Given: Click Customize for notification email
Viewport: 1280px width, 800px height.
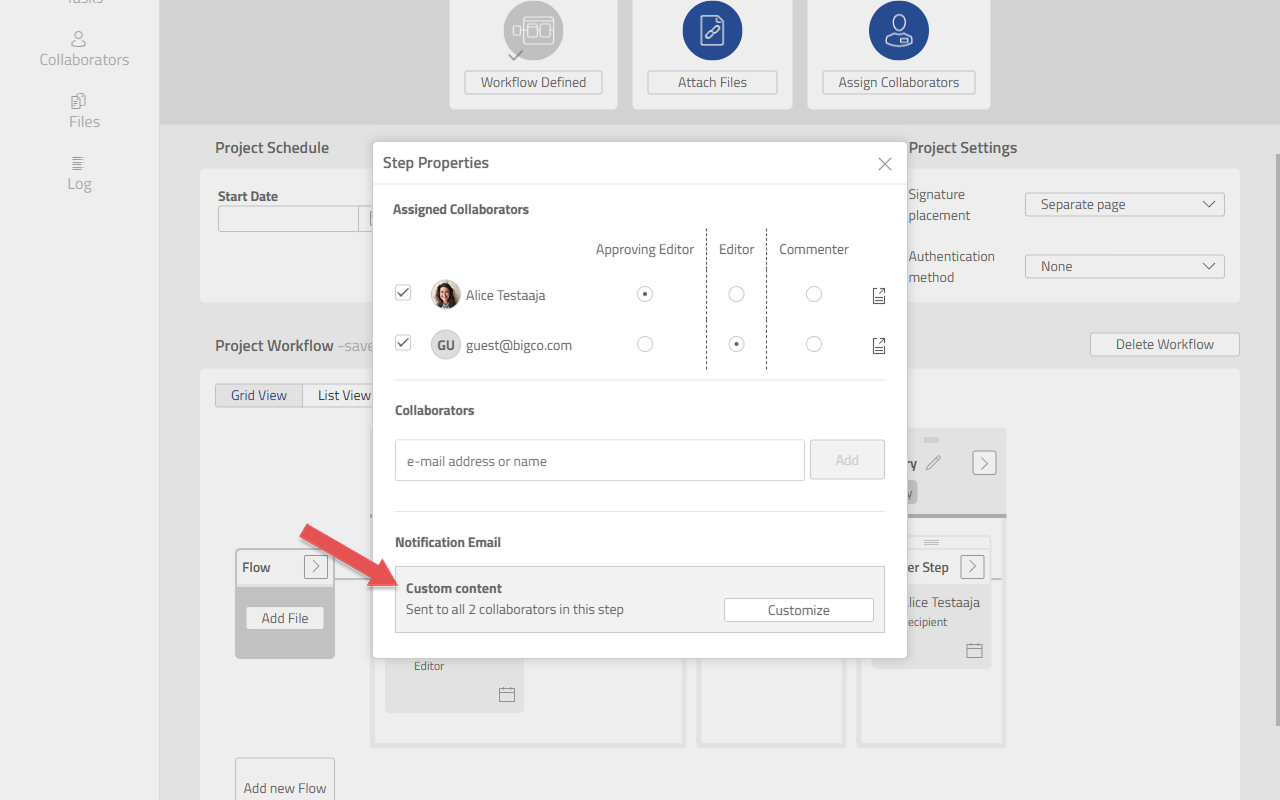Looking at the screenshot, I should pos(799,610).
